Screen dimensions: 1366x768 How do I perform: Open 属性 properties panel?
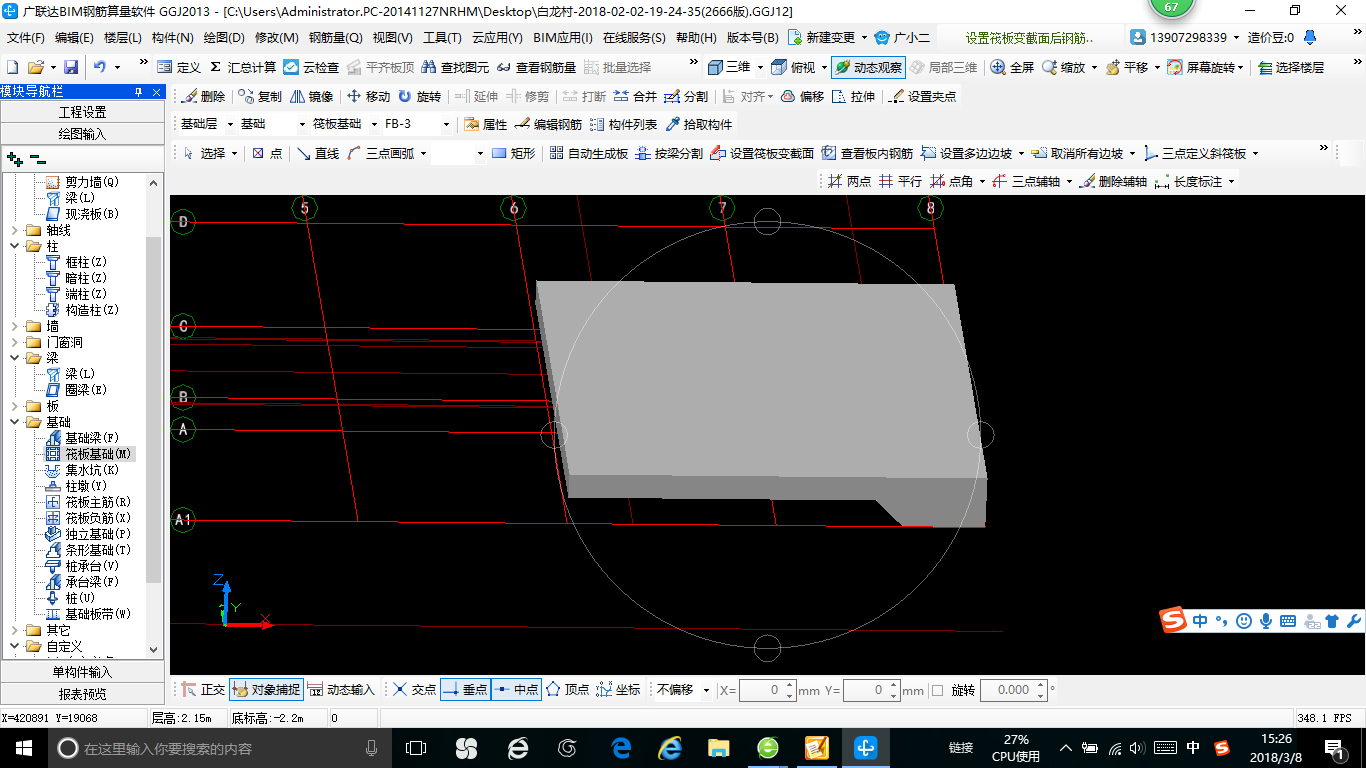click(486, 125)
